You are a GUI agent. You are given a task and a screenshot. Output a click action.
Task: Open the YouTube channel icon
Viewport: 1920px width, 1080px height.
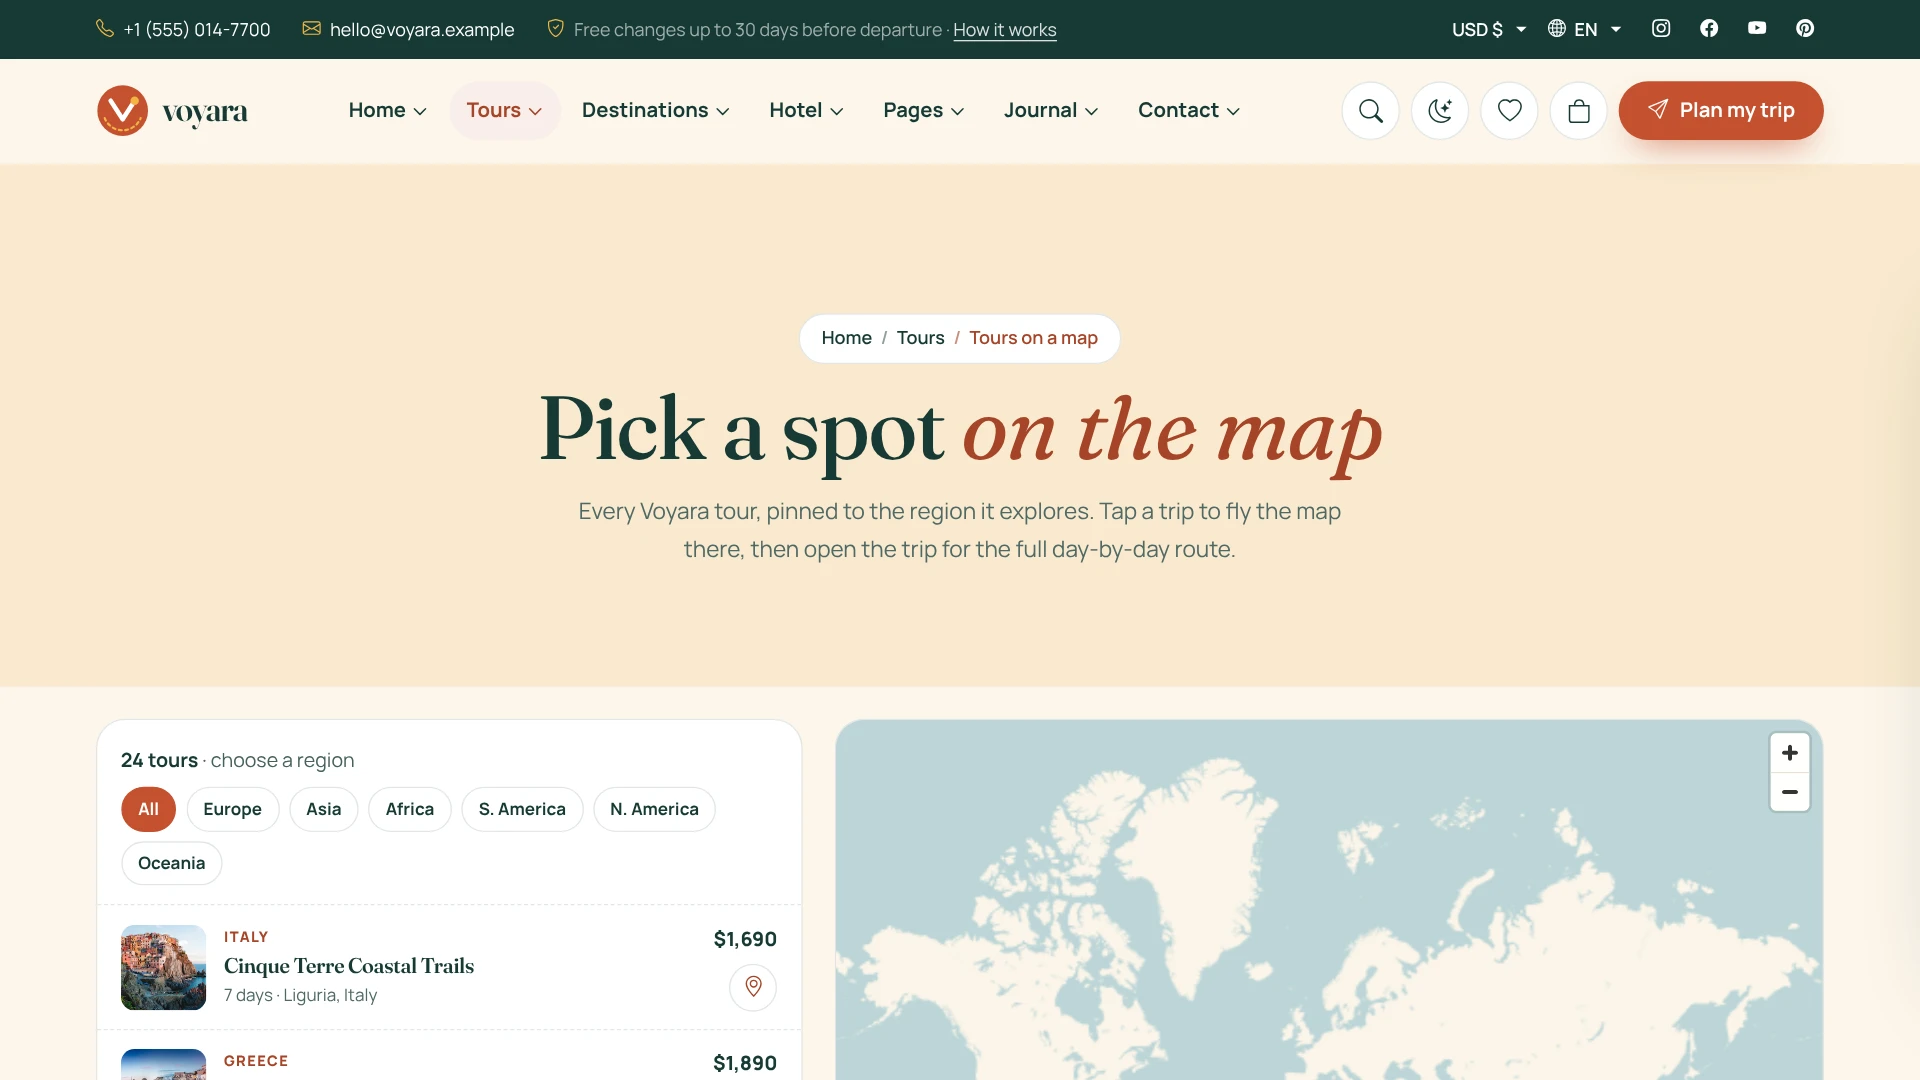pyautogui.click(x=1757, y=29)
